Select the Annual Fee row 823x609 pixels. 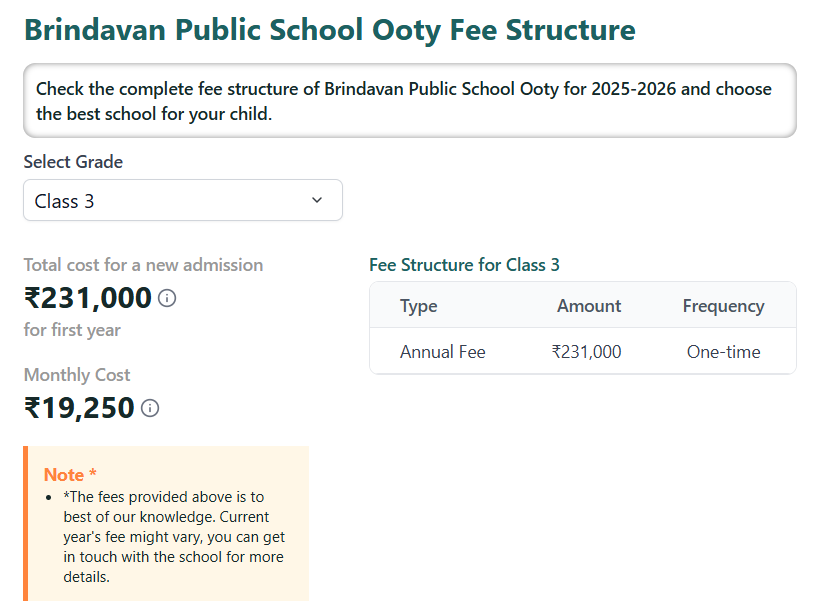tap(443, 352)
